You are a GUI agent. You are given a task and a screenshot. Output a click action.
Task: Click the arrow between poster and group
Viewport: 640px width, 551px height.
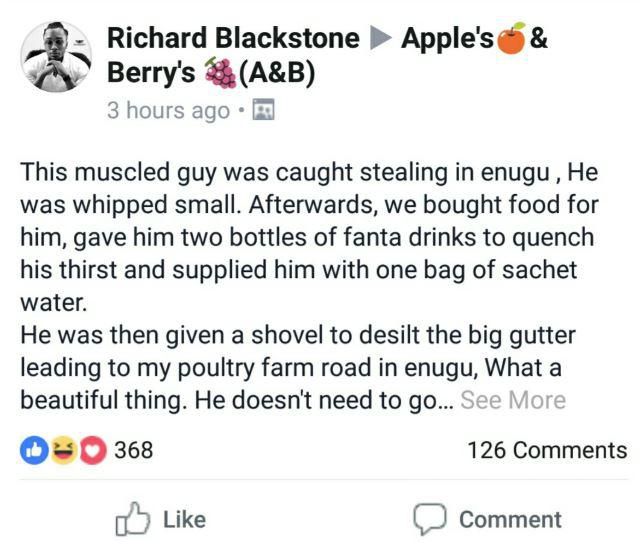click(x=380, y=40)
